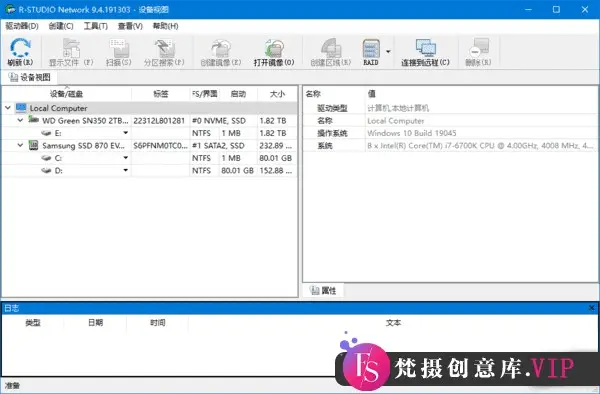Click the 启动 column header
Viewport: 600px width, 394px height.
(x=238, y=94)
